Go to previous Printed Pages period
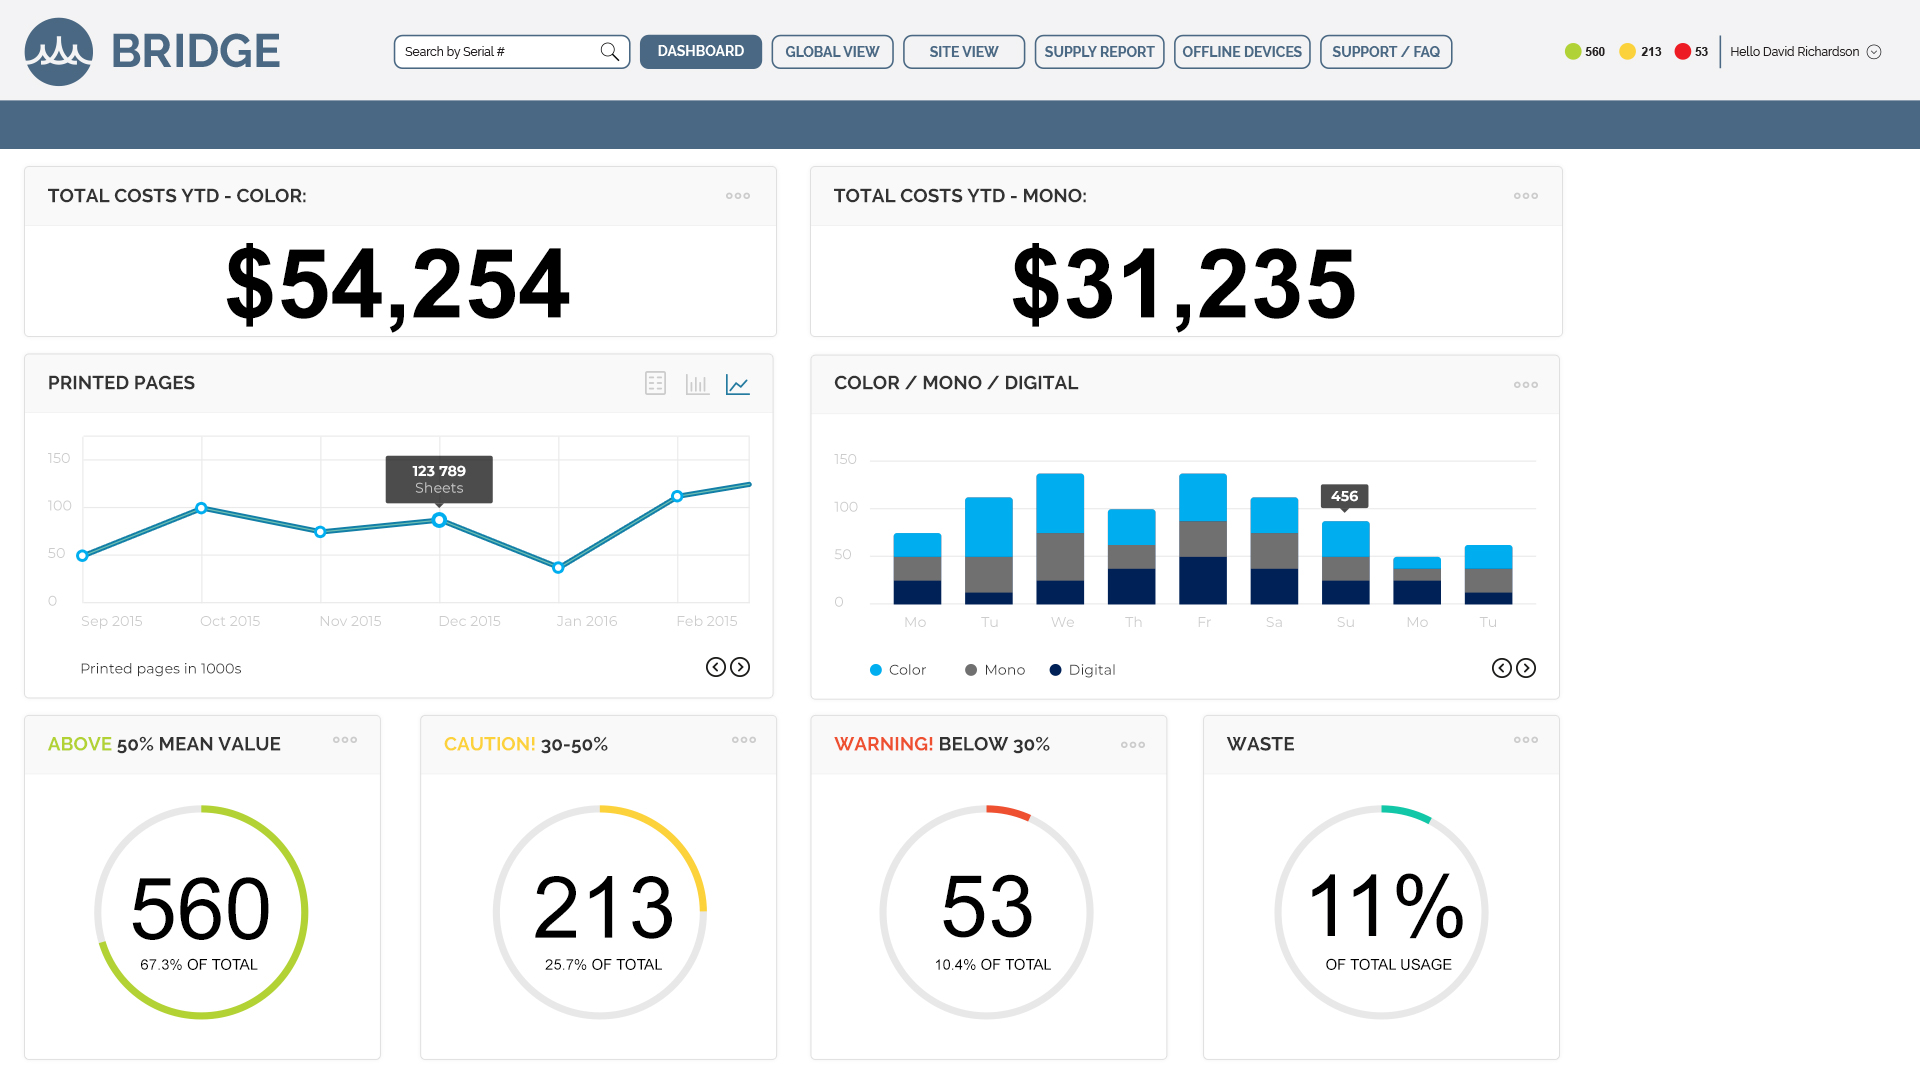Screen dimensions: 1920x1080 pyautogui.click(x=716, y=667)
